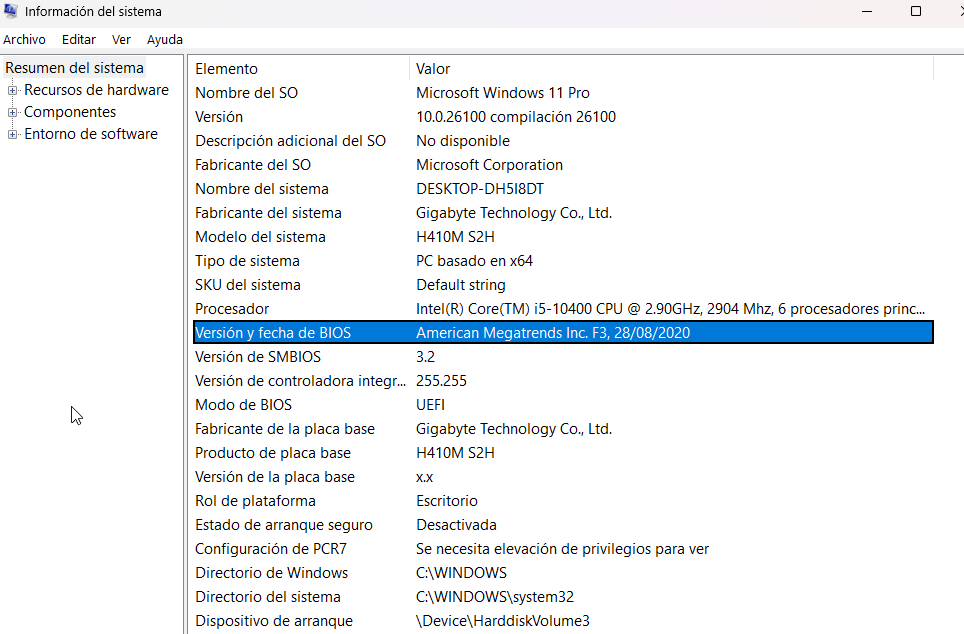Open the Archivo menu
This screenshot has width=964, height=634.
point(24,39)
